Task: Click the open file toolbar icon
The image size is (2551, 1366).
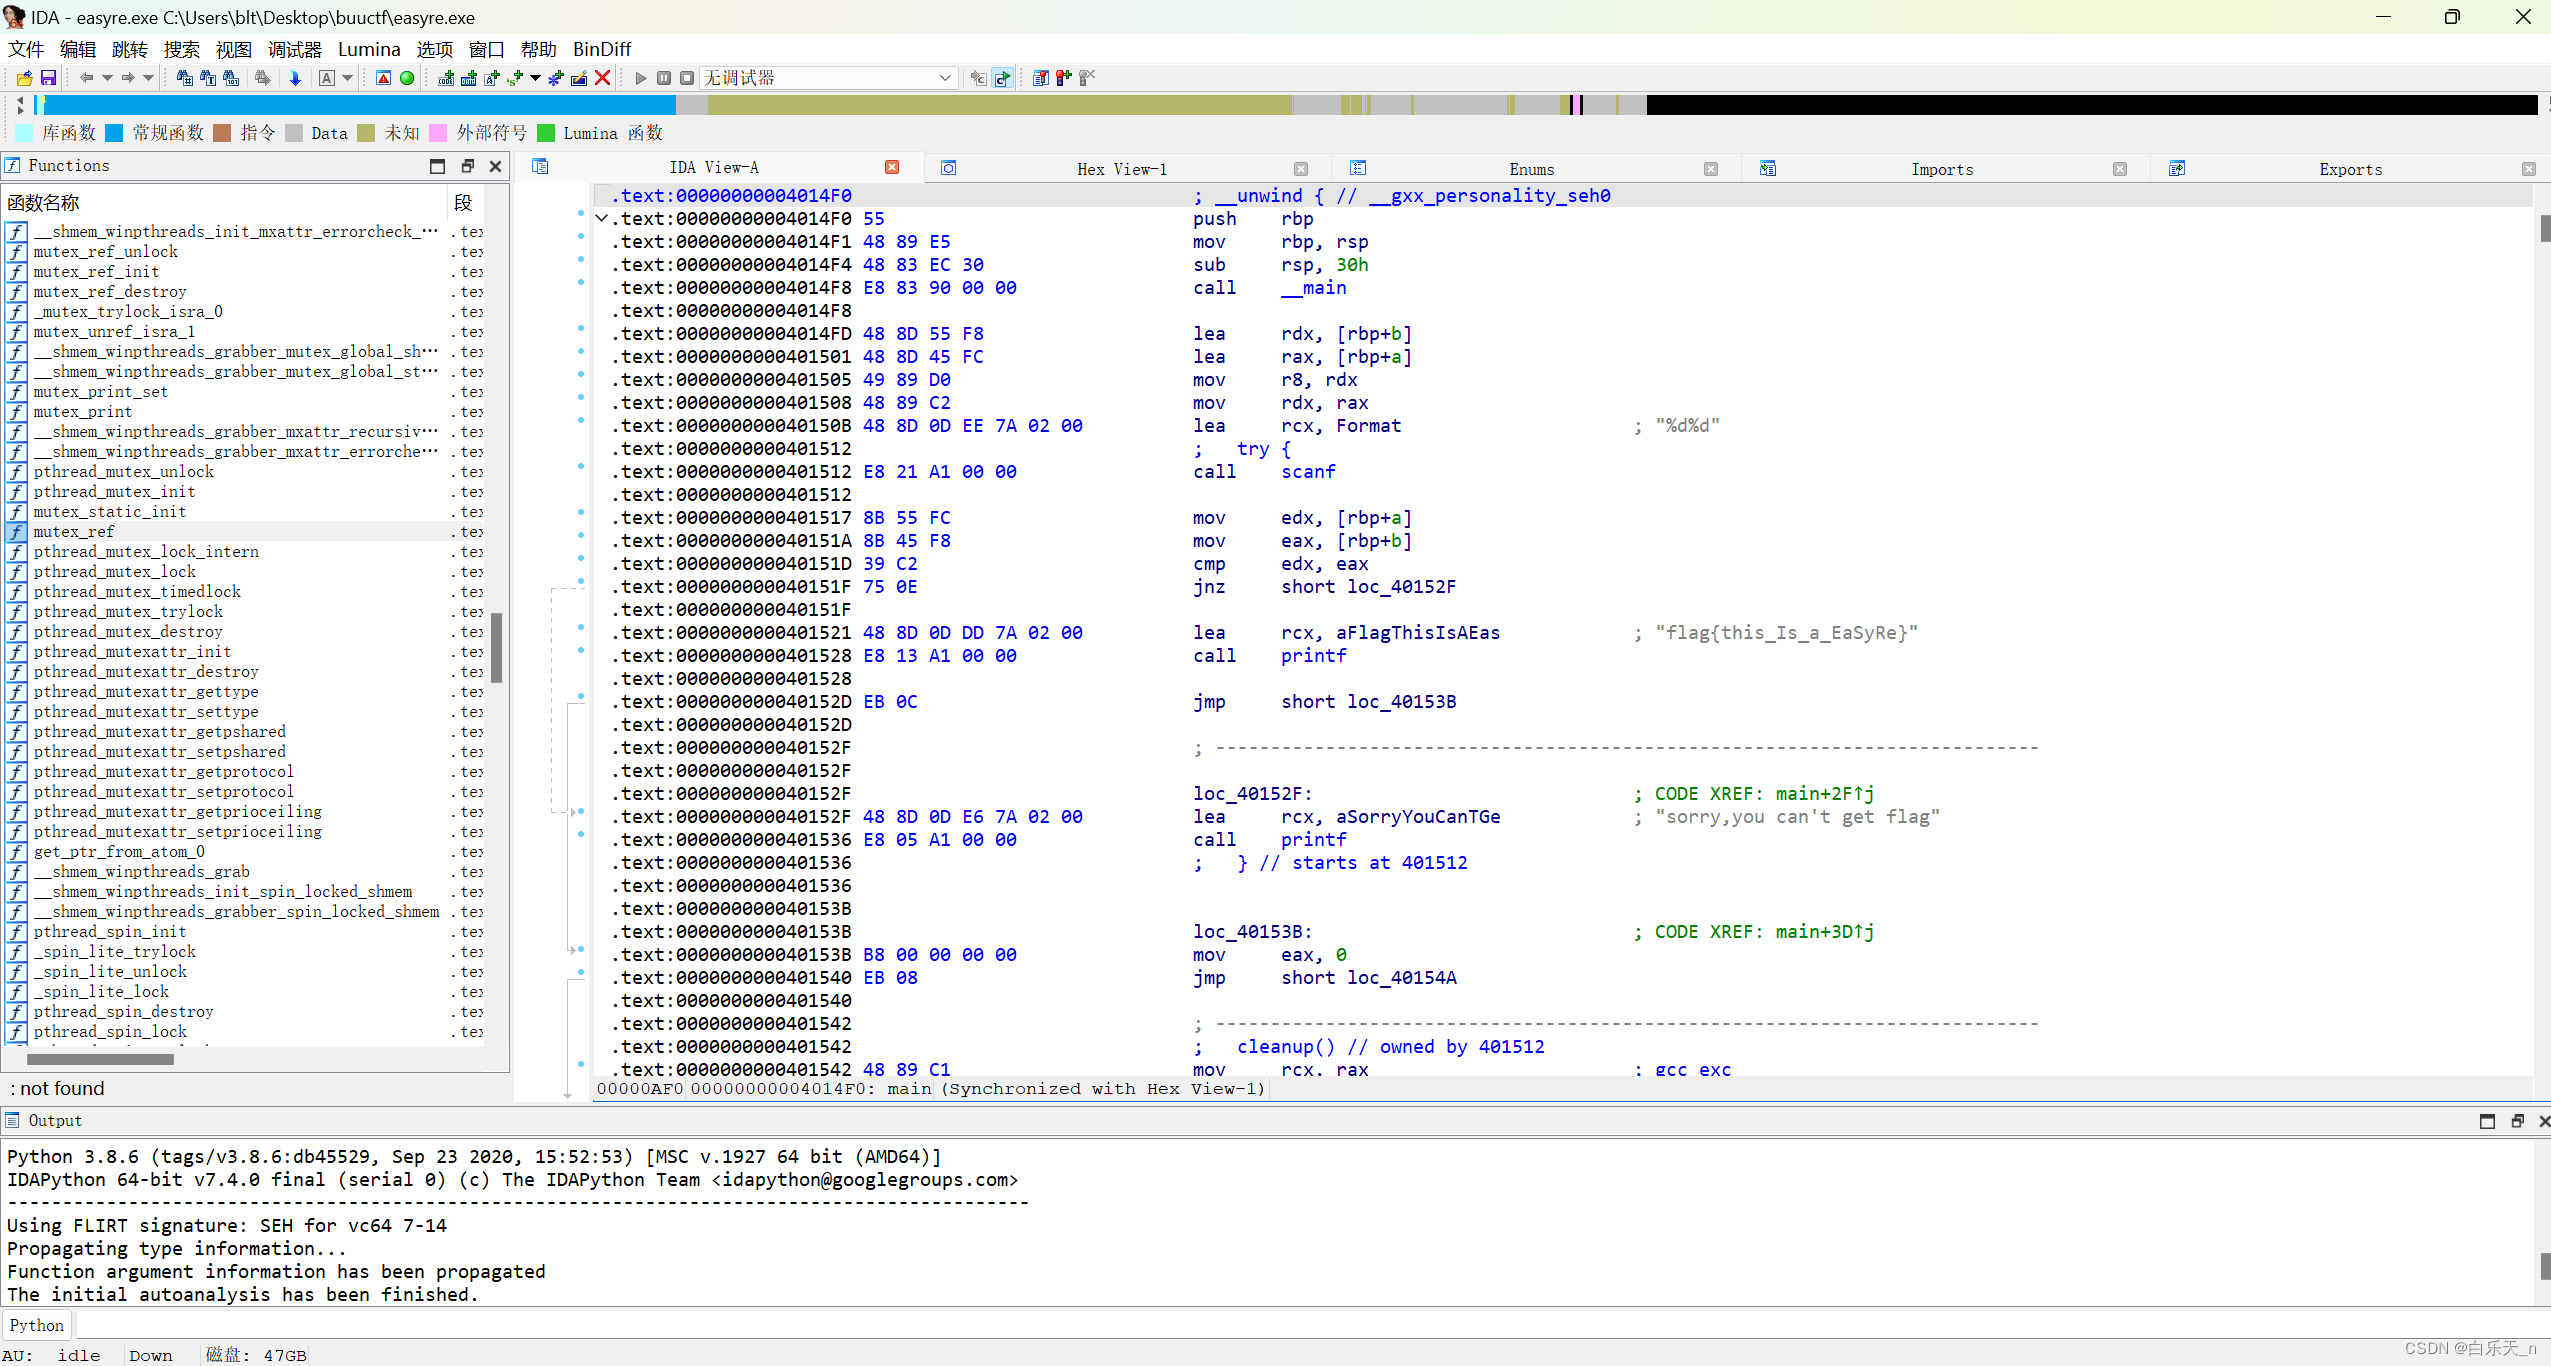Action: coord(24,78)
